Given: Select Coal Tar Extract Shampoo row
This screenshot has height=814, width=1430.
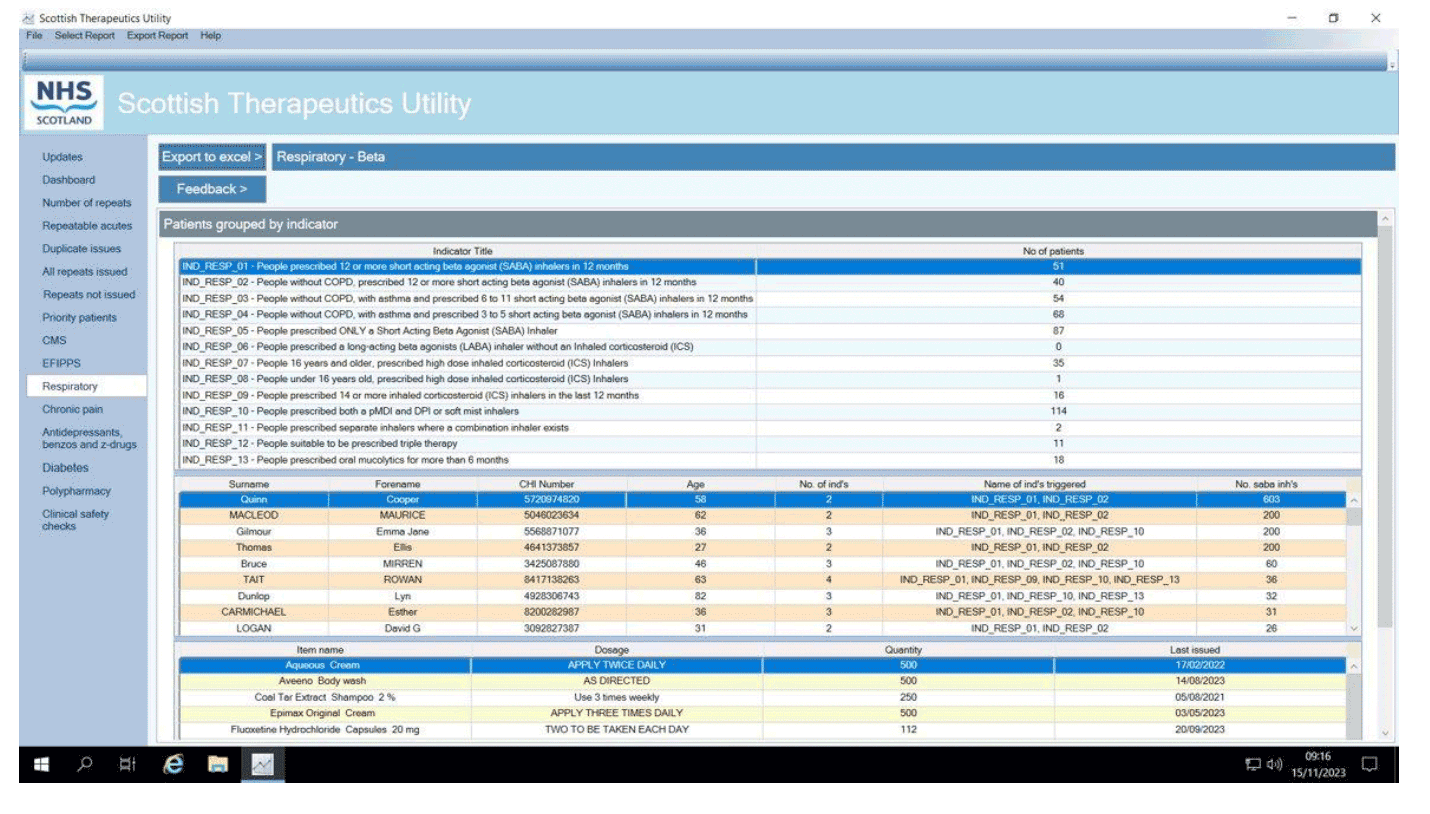Looking at the screenshot, I should pyautogui.click(x=762, y=697).
